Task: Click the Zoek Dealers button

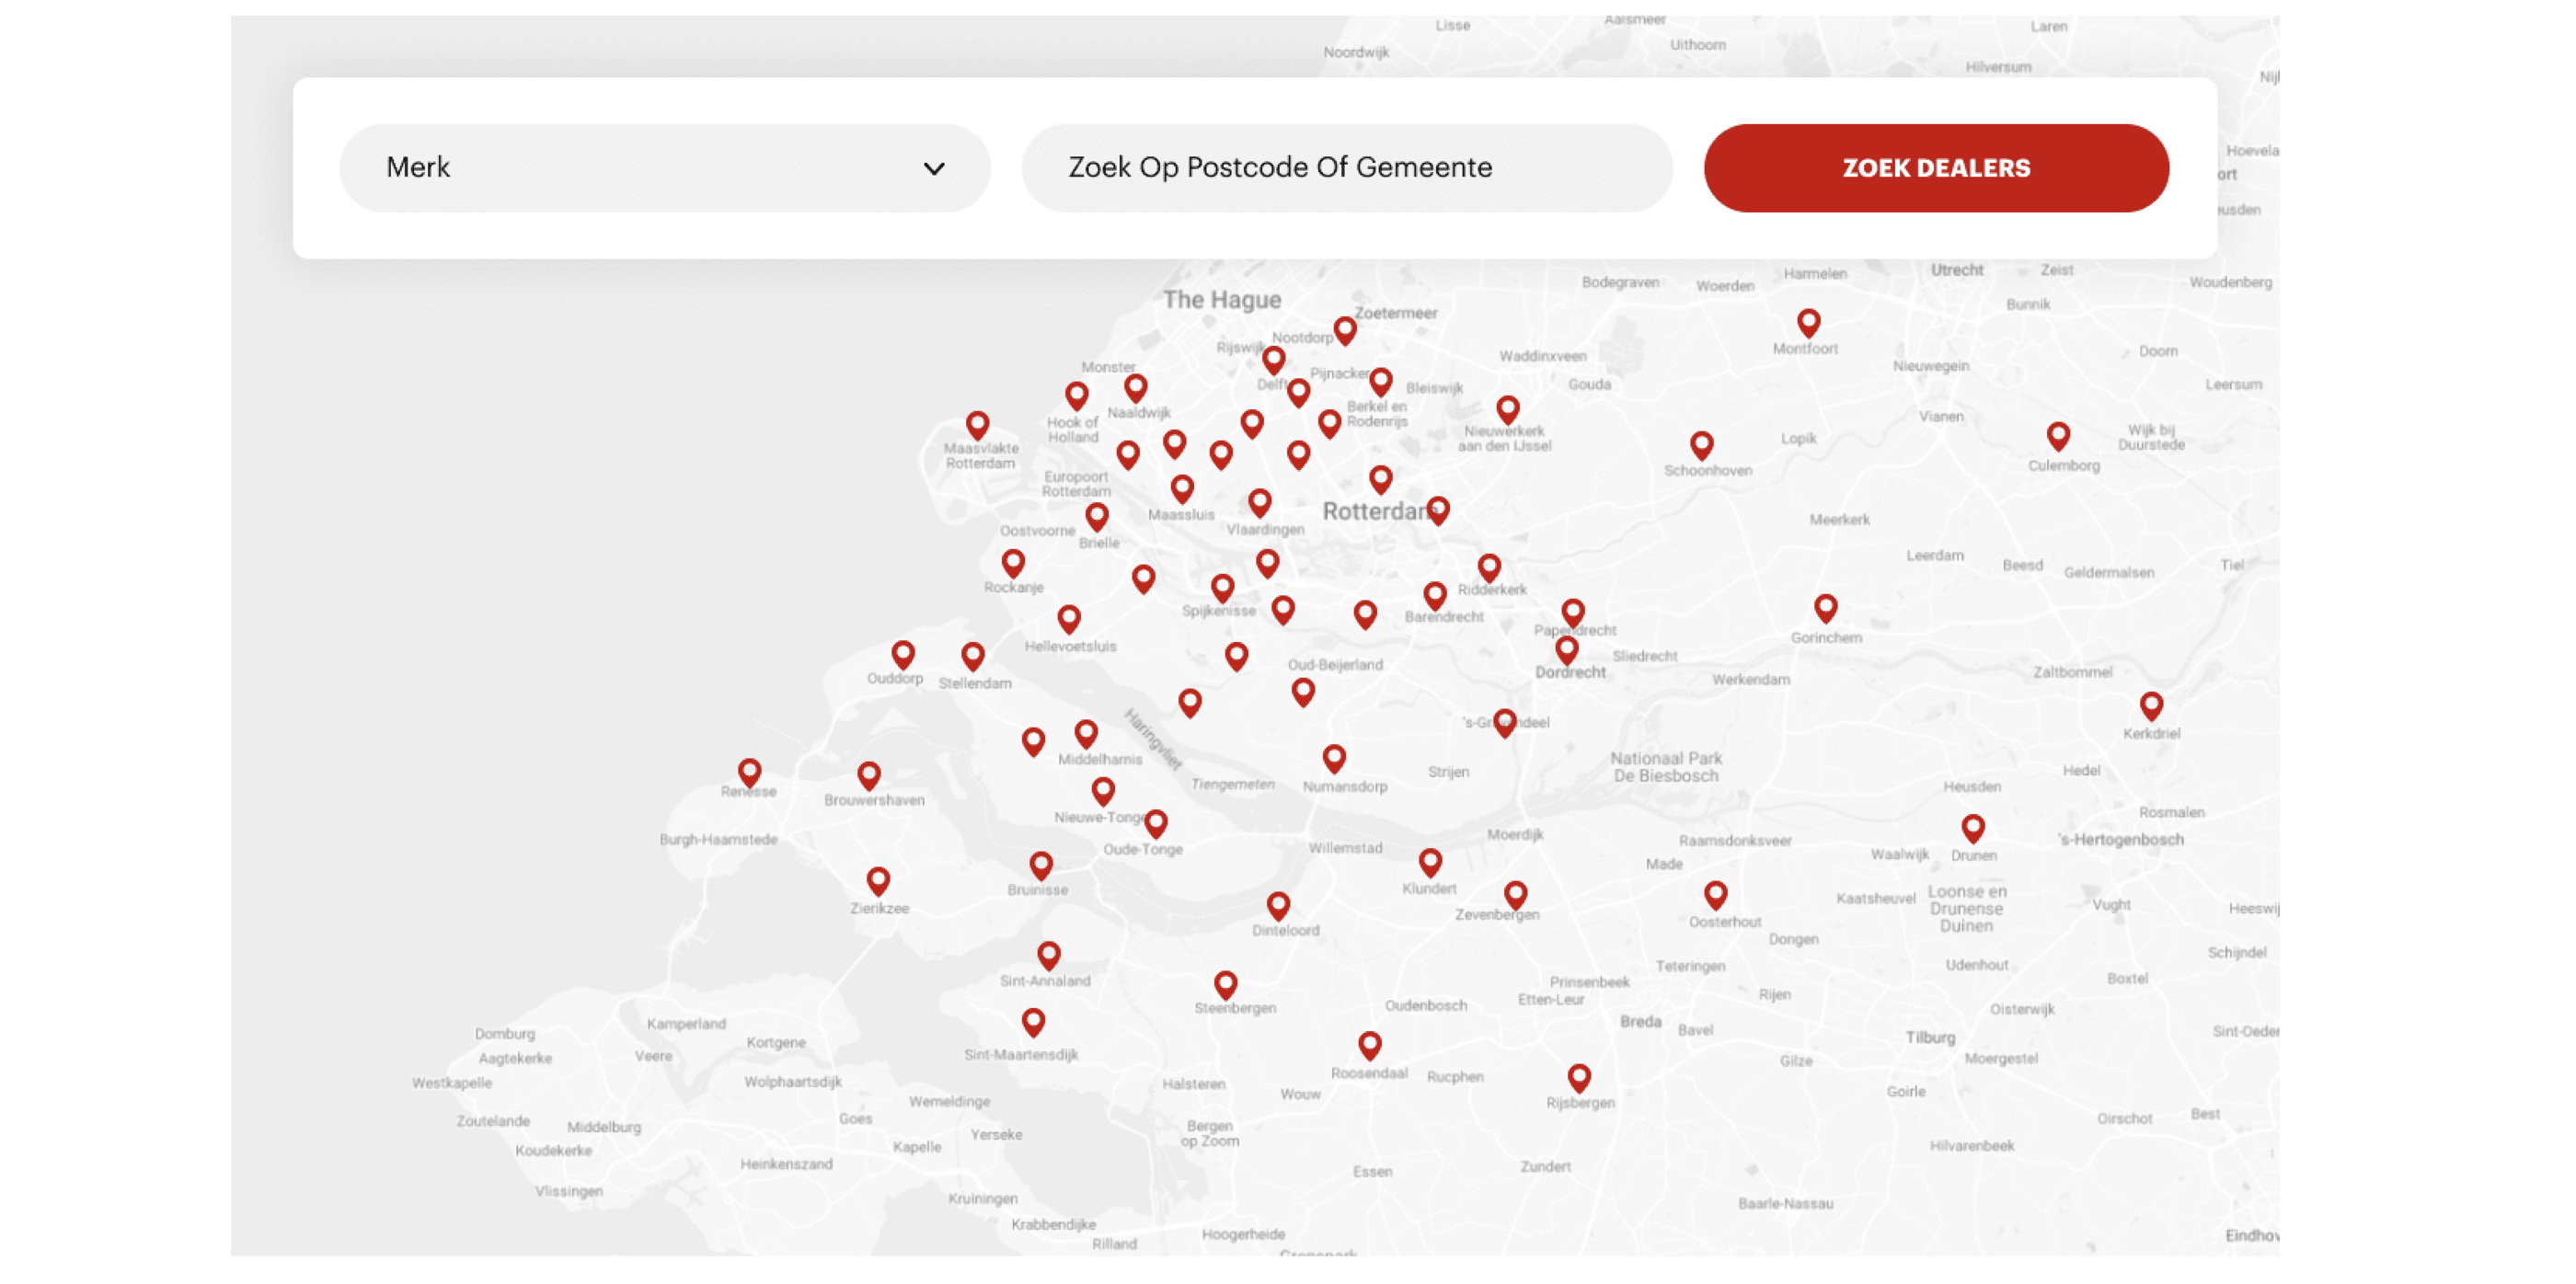Action: pos(1936,168)
